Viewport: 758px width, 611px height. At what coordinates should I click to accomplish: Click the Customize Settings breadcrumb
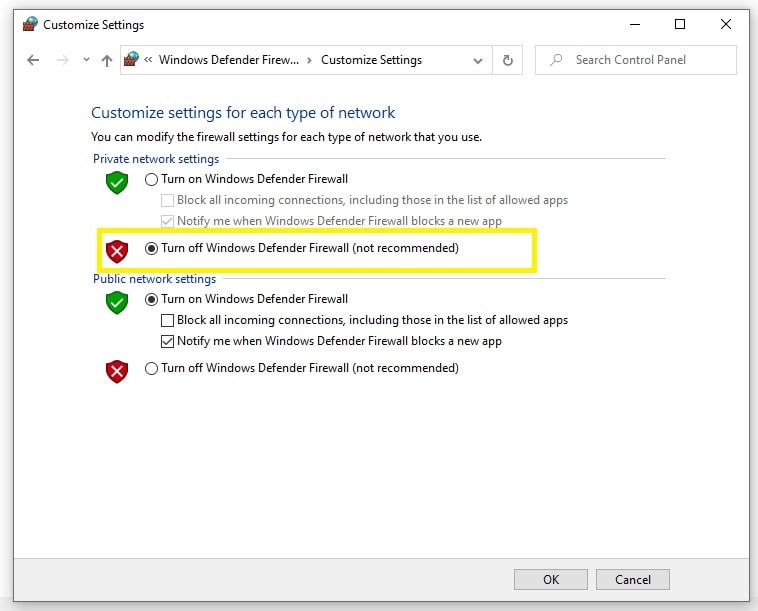[371, 60]
